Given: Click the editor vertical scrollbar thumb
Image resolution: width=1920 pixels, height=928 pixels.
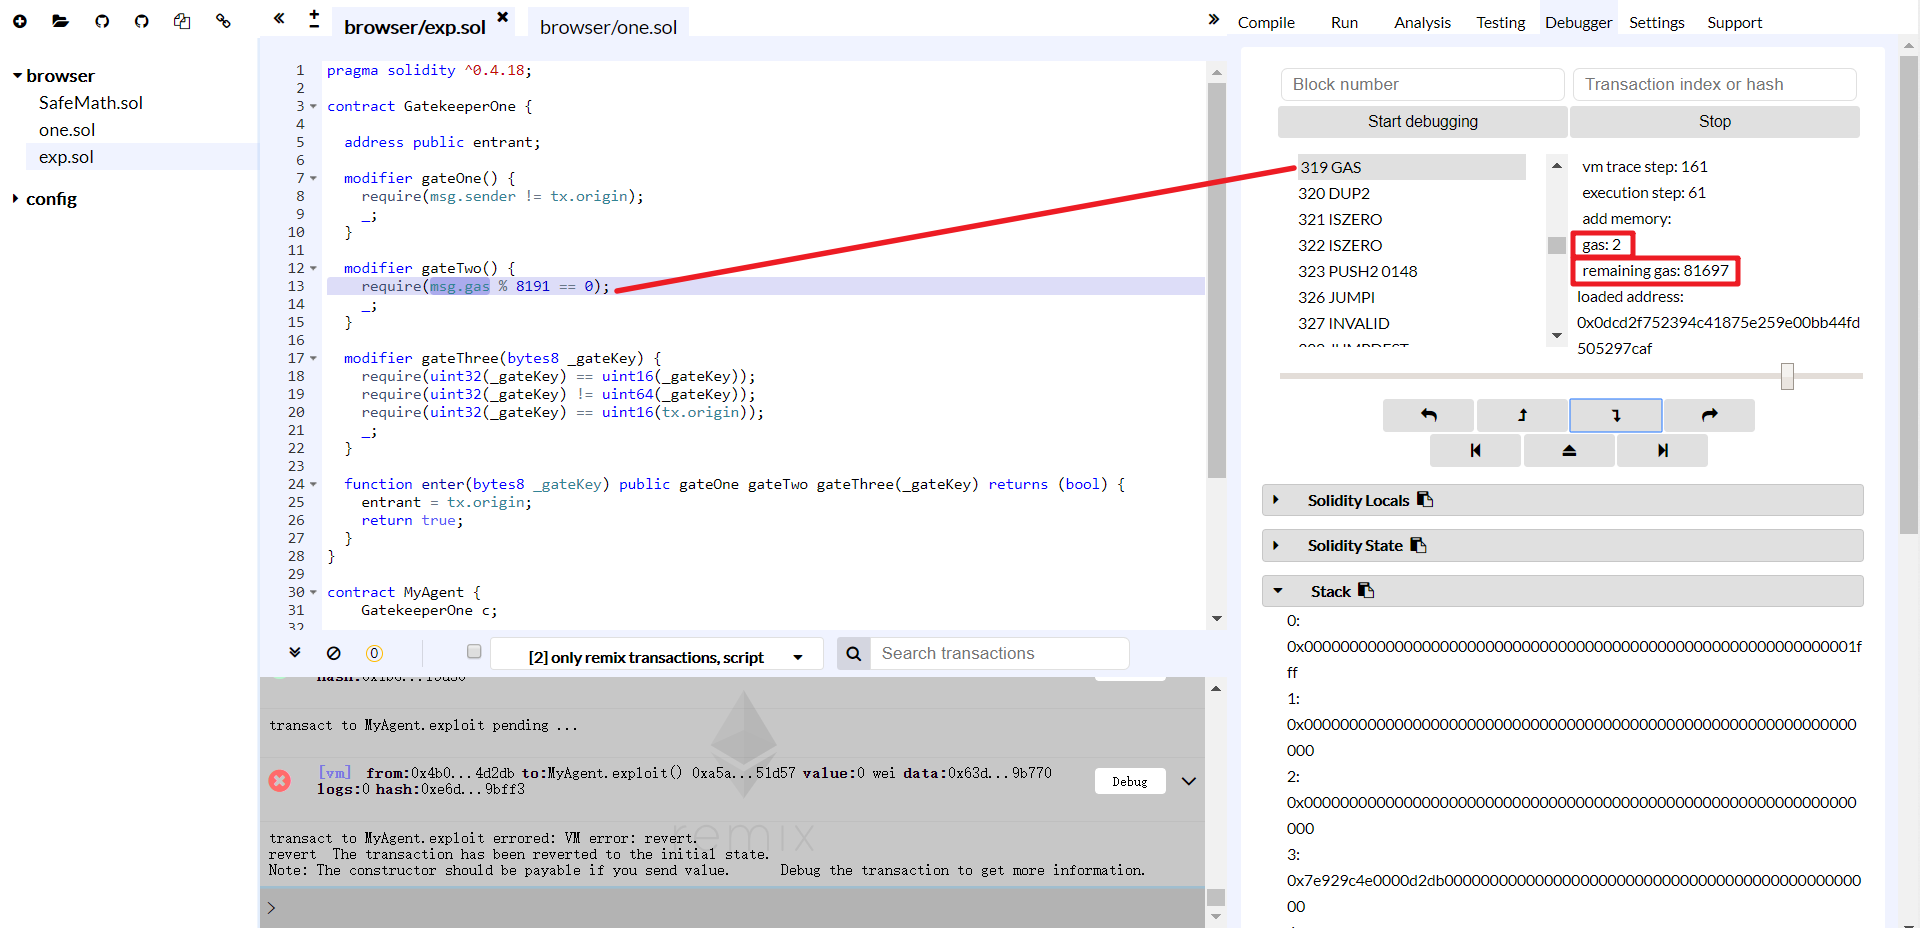Looking at the screenshot, I should coord(1217,280).
